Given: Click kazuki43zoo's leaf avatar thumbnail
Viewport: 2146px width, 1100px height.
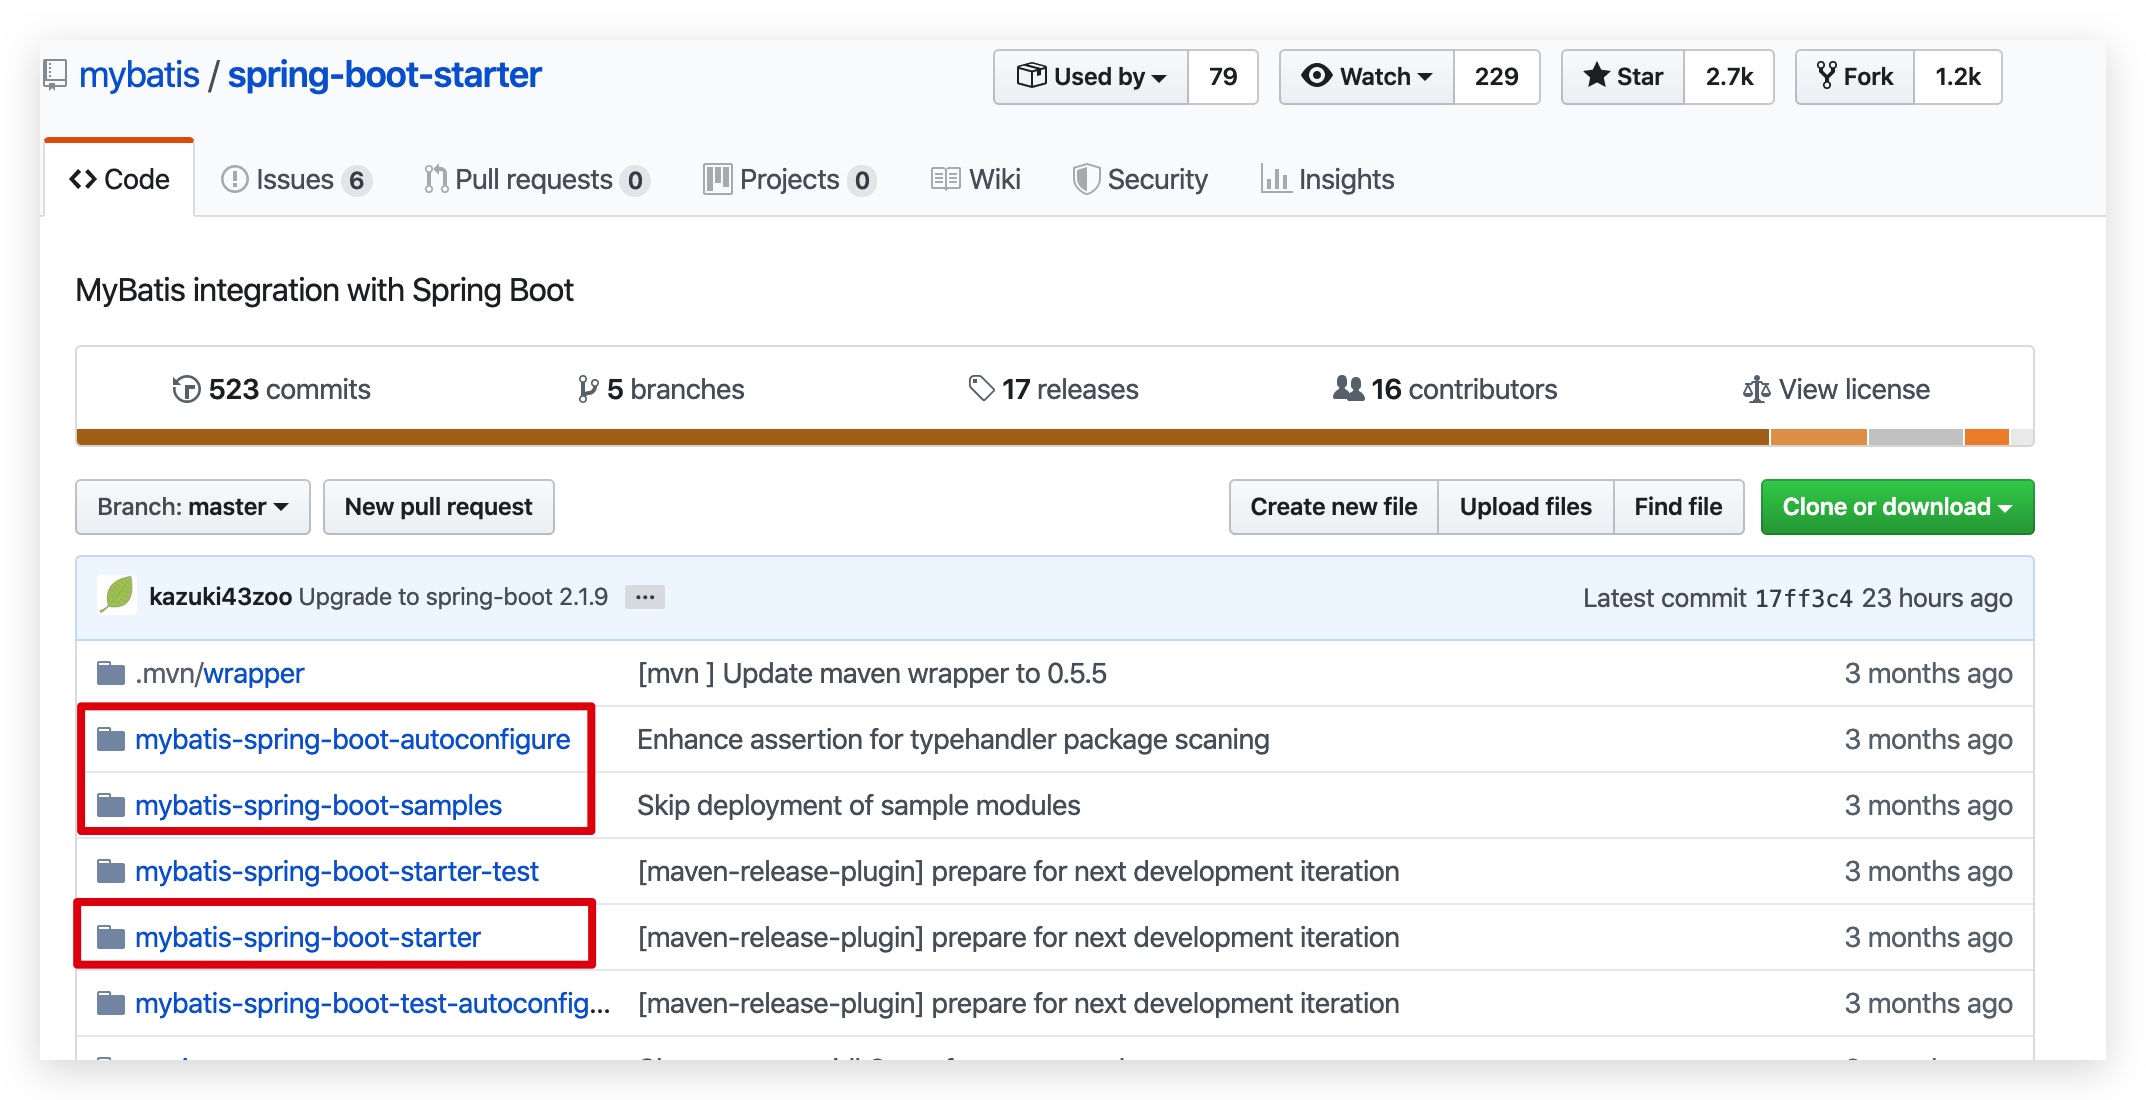Looking at the screenshot, I should pyautogui.click(x=118, y=596).
